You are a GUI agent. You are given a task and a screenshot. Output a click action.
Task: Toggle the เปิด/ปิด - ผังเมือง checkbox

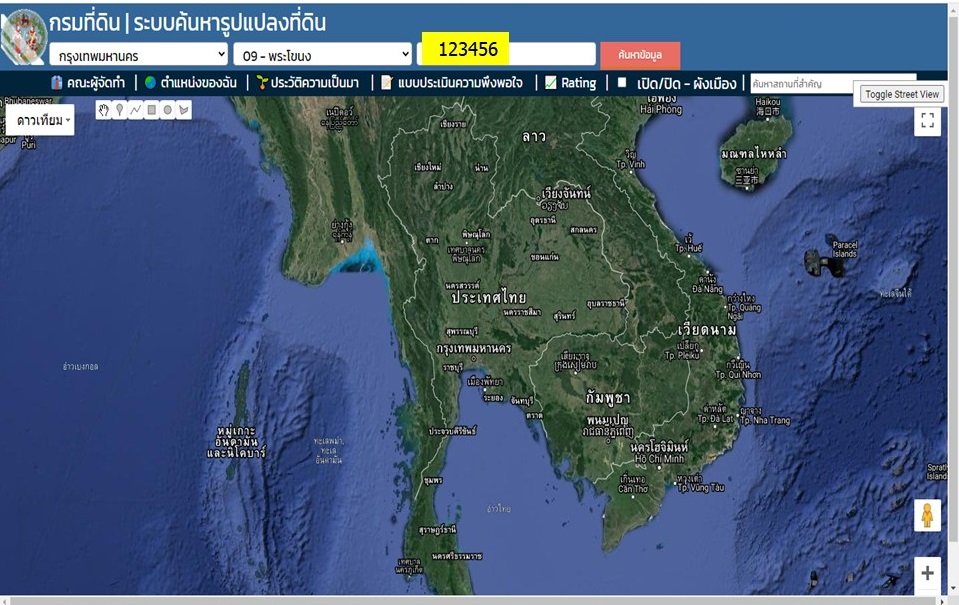point(622,83)
